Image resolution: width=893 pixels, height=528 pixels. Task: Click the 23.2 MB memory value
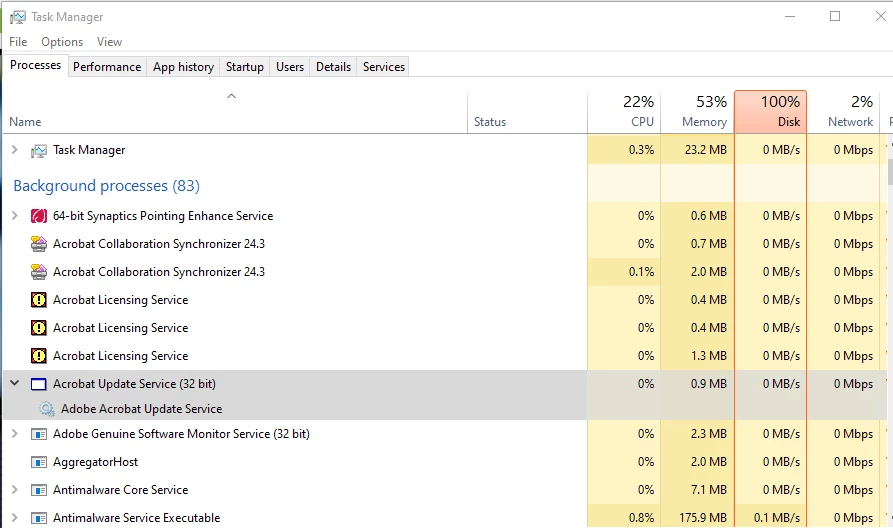click(x=706, y=150)
